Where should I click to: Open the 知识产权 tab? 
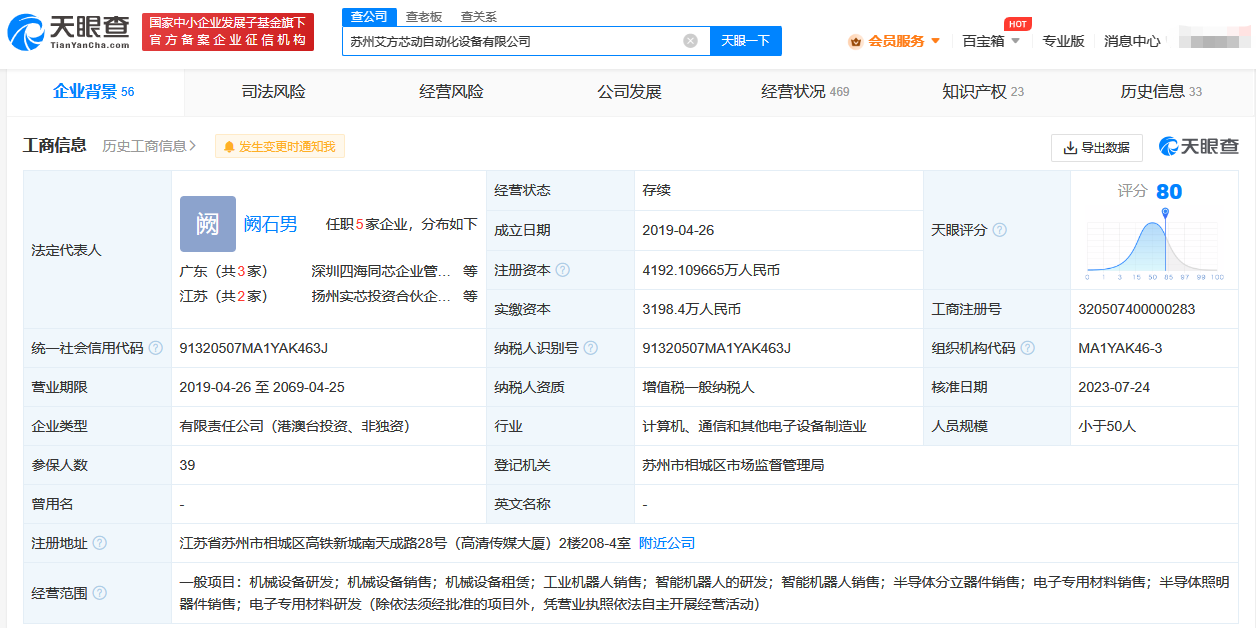click(983, 92)
